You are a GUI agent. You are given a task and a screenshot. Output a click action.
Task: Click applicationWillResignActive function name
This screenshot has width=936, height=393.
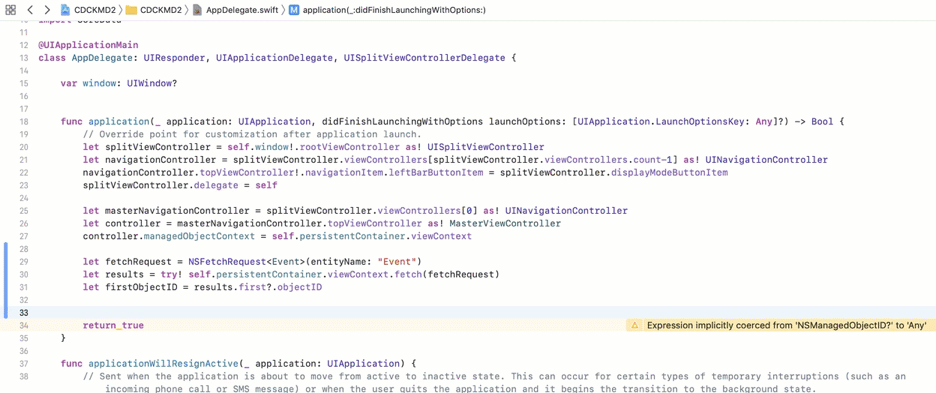click(x=164, y=364)
